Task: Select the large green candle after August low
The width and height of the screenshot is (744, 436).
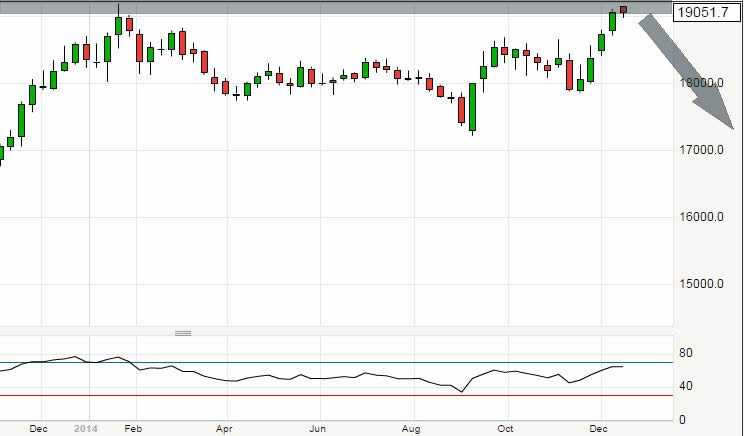Action: point(472,107)
